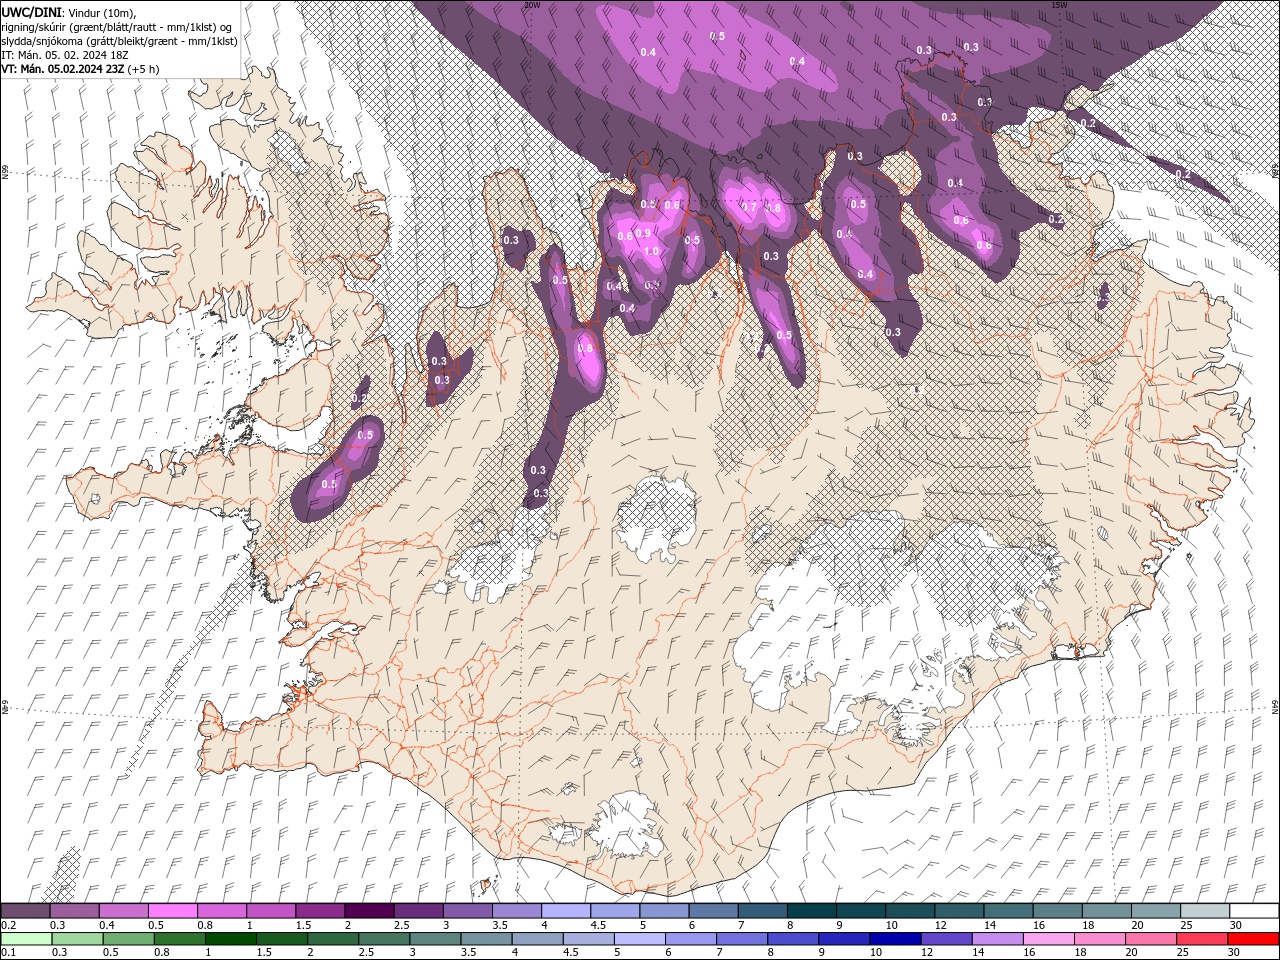Select the grey-blue swatch labeled 4 in the green row
Screen dimensions: 1280x960
click(x=537, y=938)
